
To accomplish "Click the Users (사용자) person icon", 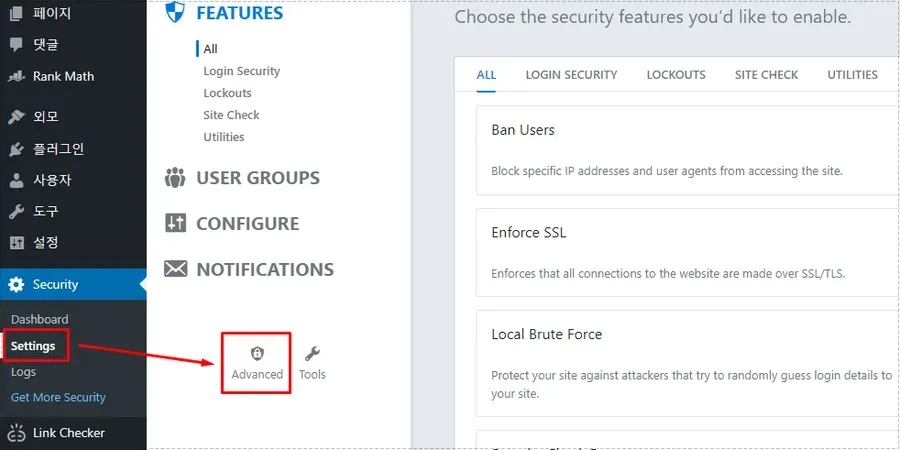I will pyautogui.click(x=17, y=181).
